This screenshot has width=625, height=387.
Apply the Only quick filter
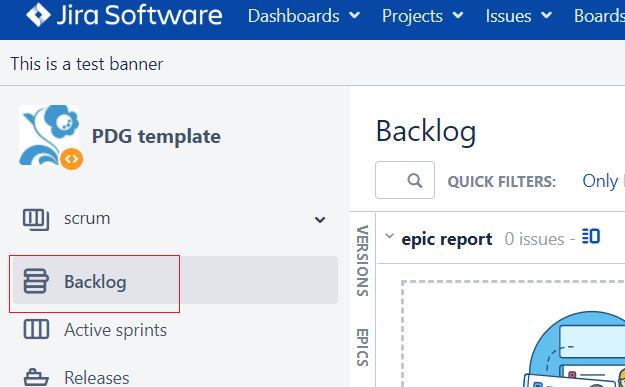[600, 181]
